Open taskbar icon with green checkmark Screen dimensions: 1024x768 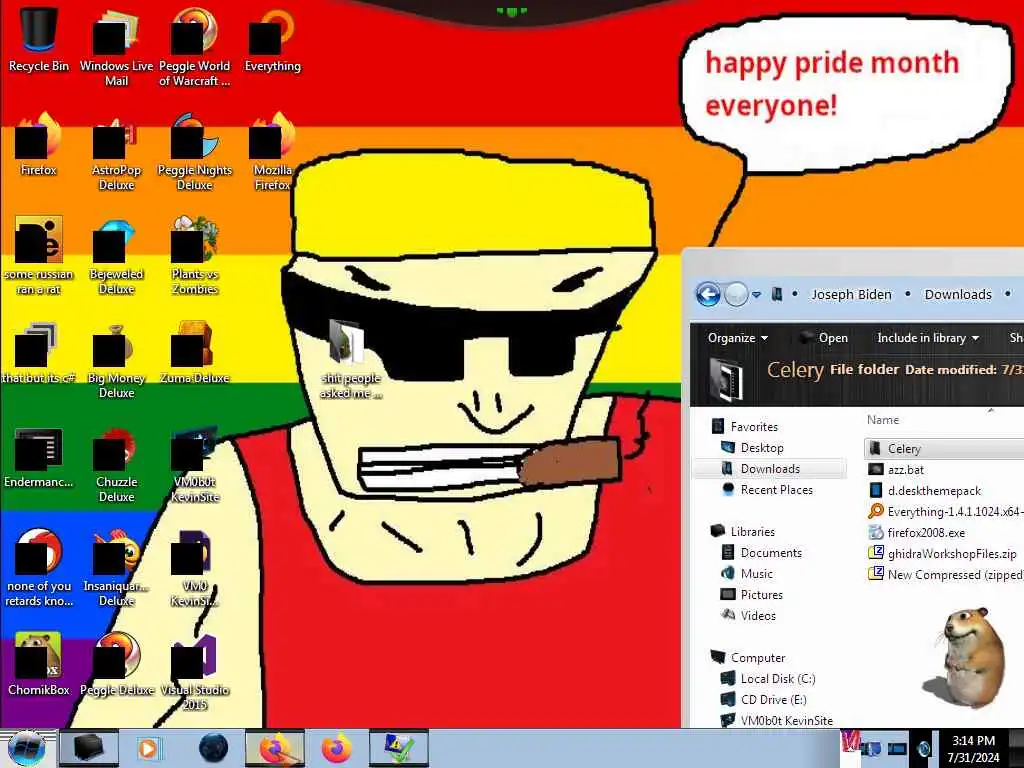[398, 748]
